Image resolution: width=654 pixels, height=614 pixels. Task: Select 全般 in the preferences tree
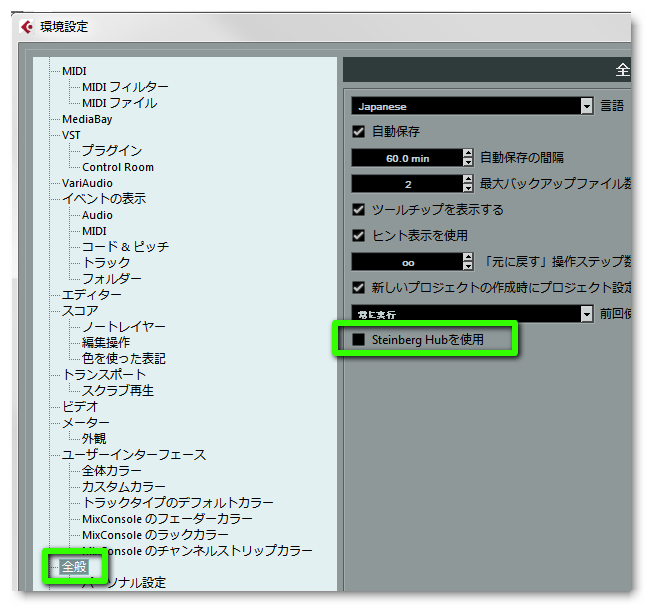tap(74, 567)
